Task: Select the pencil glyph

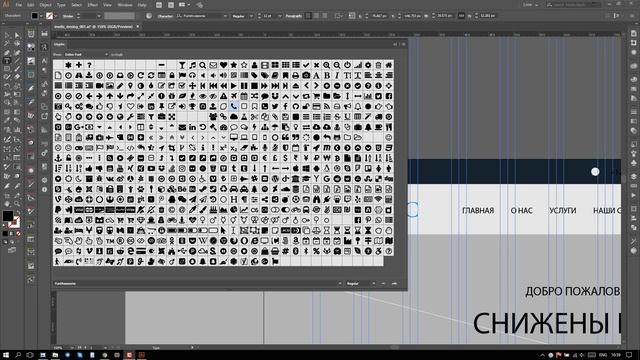Action: tap(120, 86)
